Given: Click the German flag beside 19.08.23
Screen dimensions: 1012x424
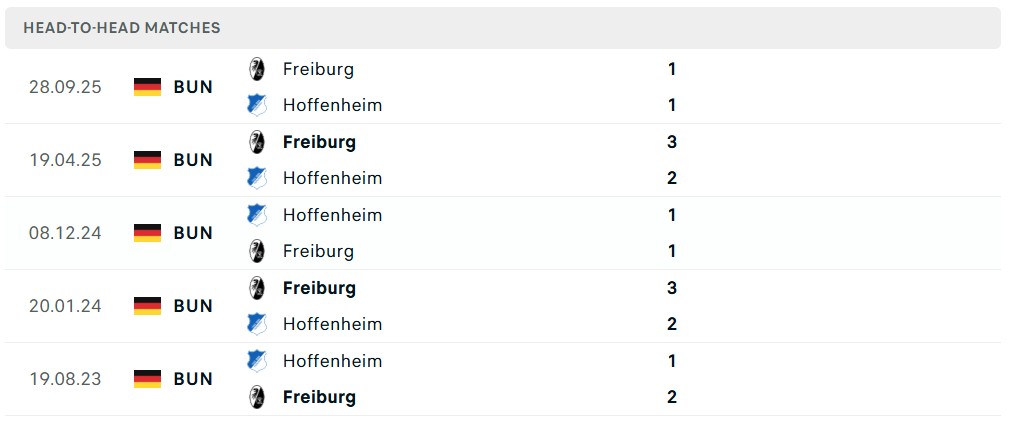Looking at the screenshot, I should coord(148,379).
